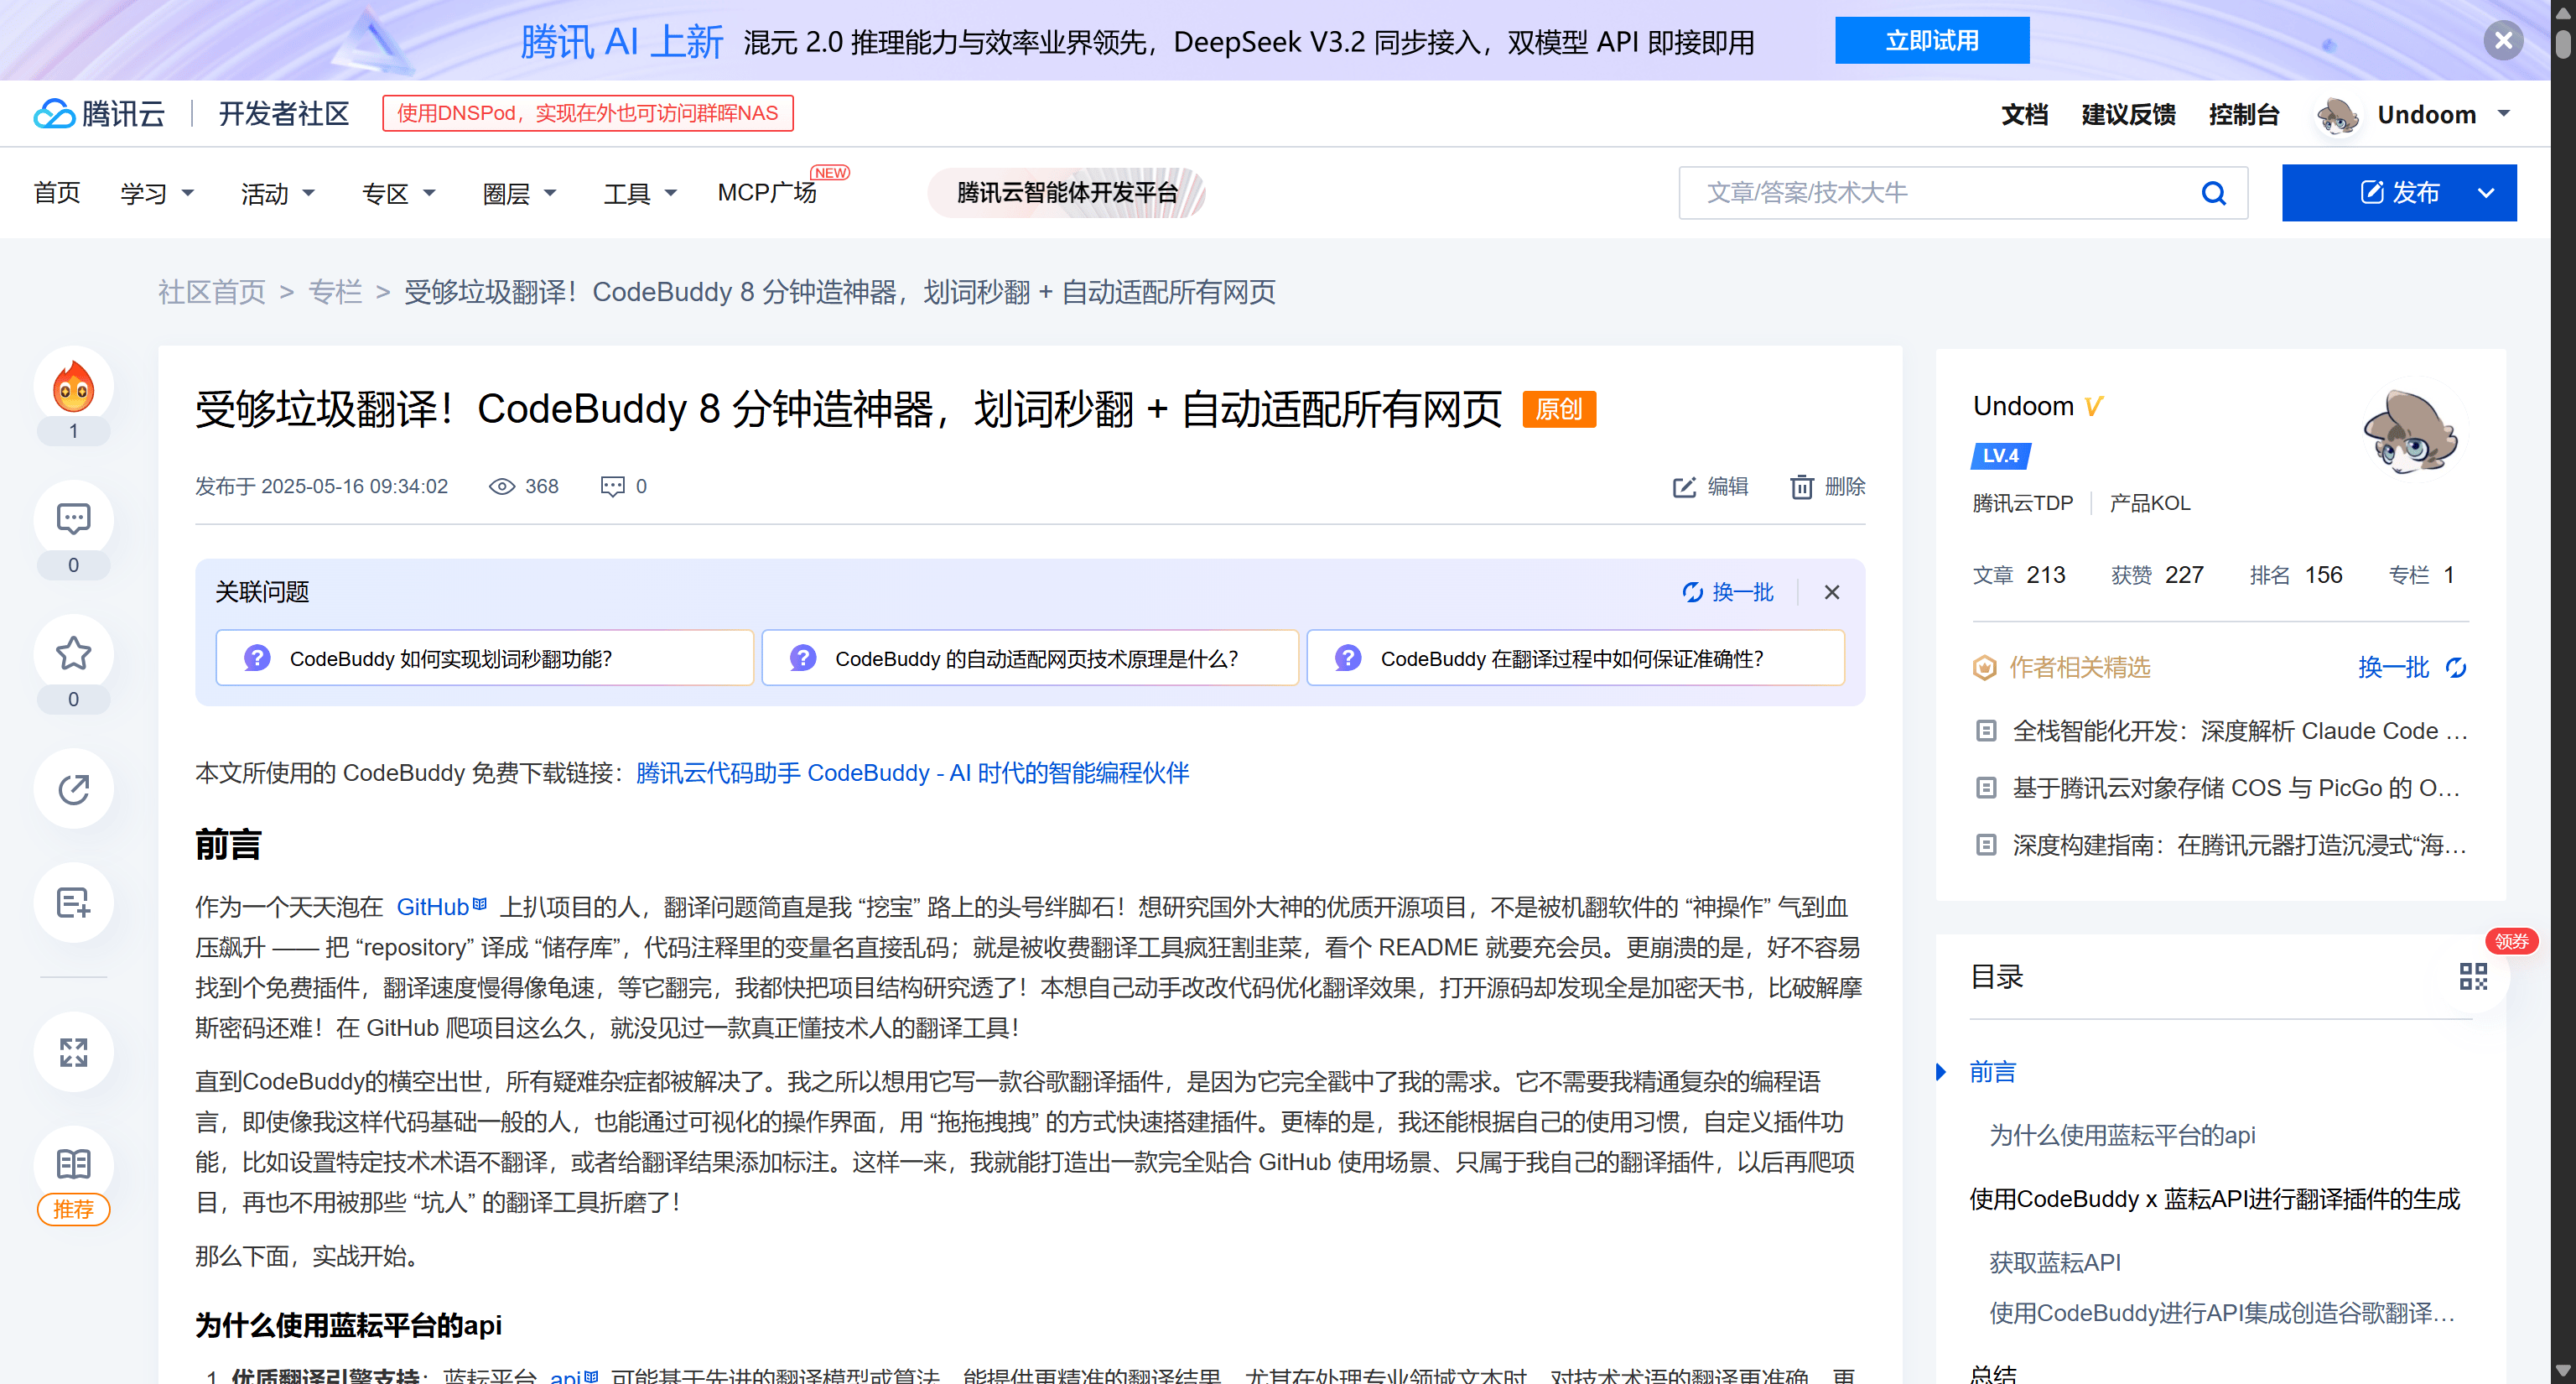Image resolution: width=2576 pixels, height=1384 pixels.
Task: Click the share arrow icon in sidebar
Action: click(x=73, y=789)
